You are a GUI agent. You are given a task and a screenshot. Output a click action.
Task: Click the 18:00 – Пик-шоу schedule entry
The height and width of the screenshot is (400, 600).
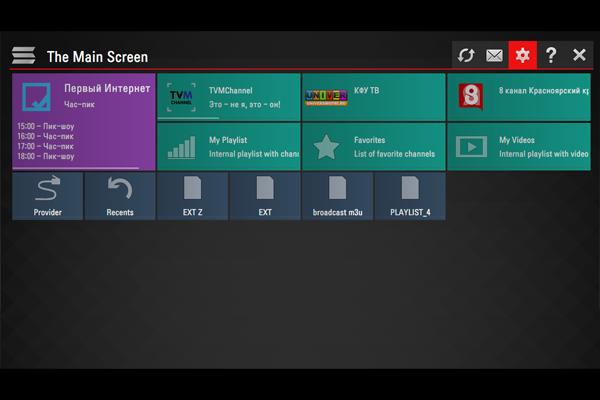click(x=46, y=156)
